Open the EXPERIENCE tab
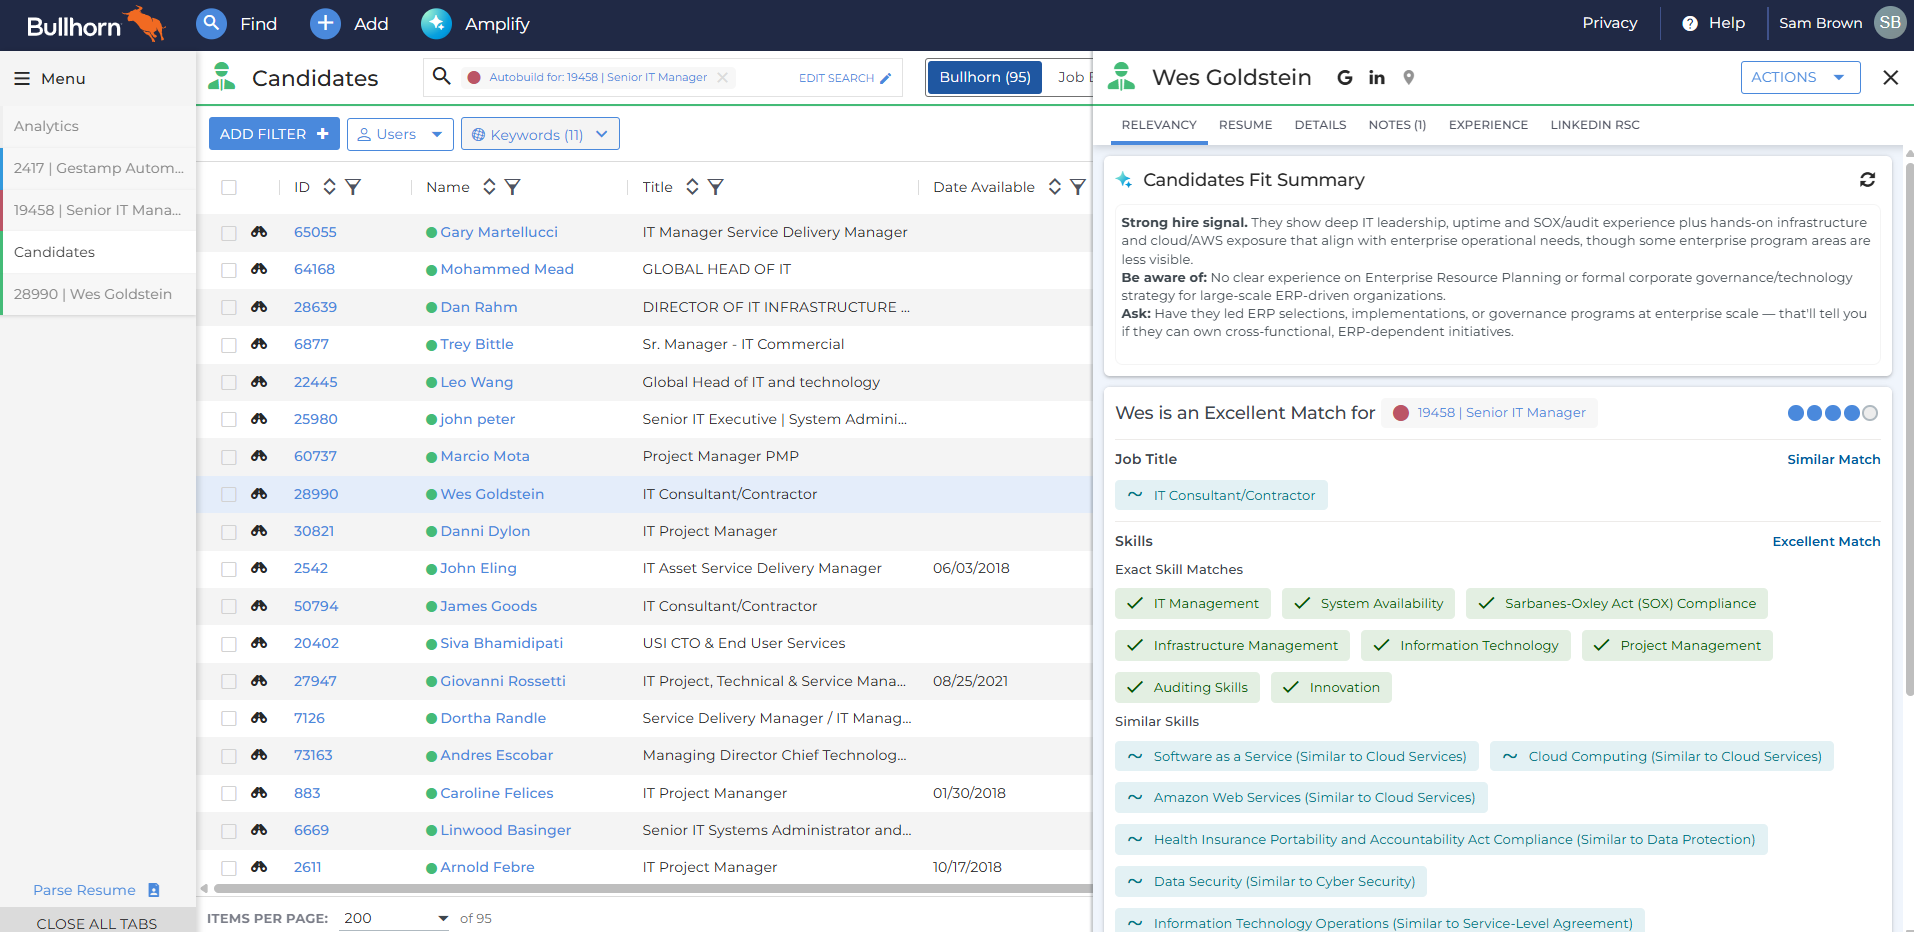This screenshot has width=1914, height=932. [1488, 125]
